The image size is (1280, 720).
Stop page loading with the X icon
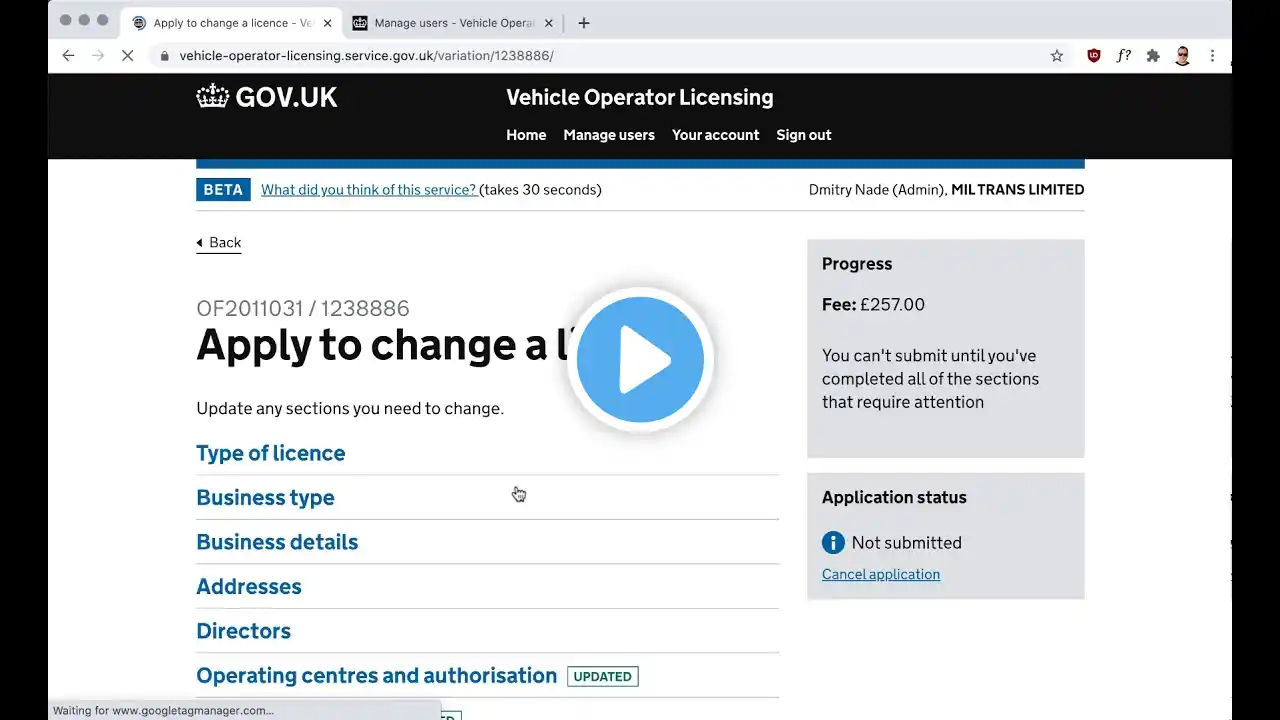click(x=127, y=56)
